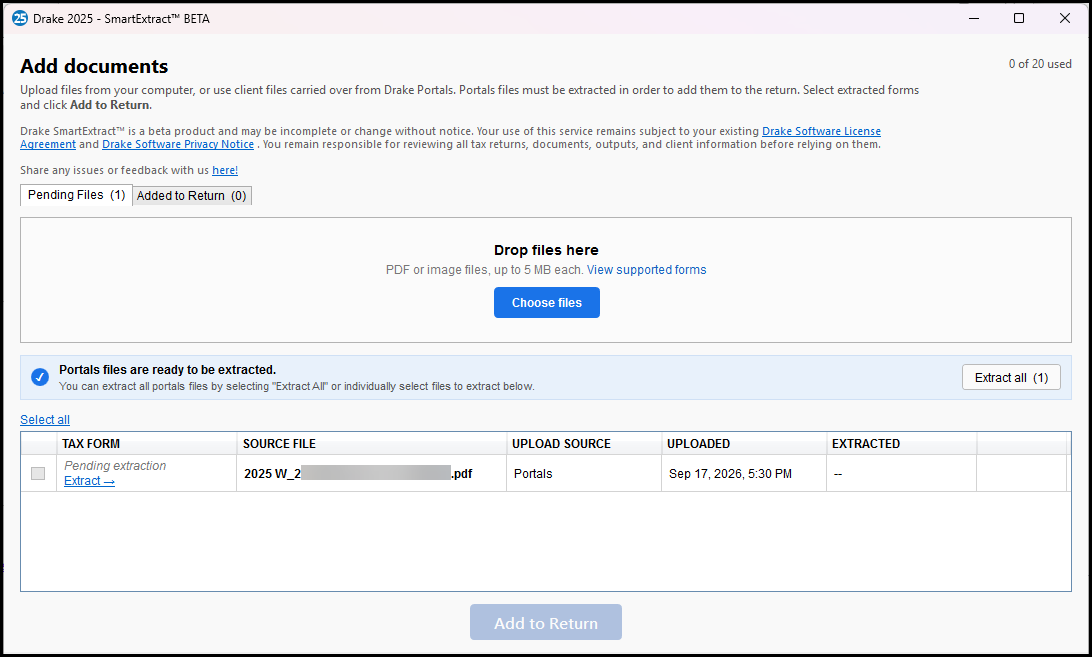1092x657 pixels.
Task: Open View supported forms link
Action: [646, 270]
